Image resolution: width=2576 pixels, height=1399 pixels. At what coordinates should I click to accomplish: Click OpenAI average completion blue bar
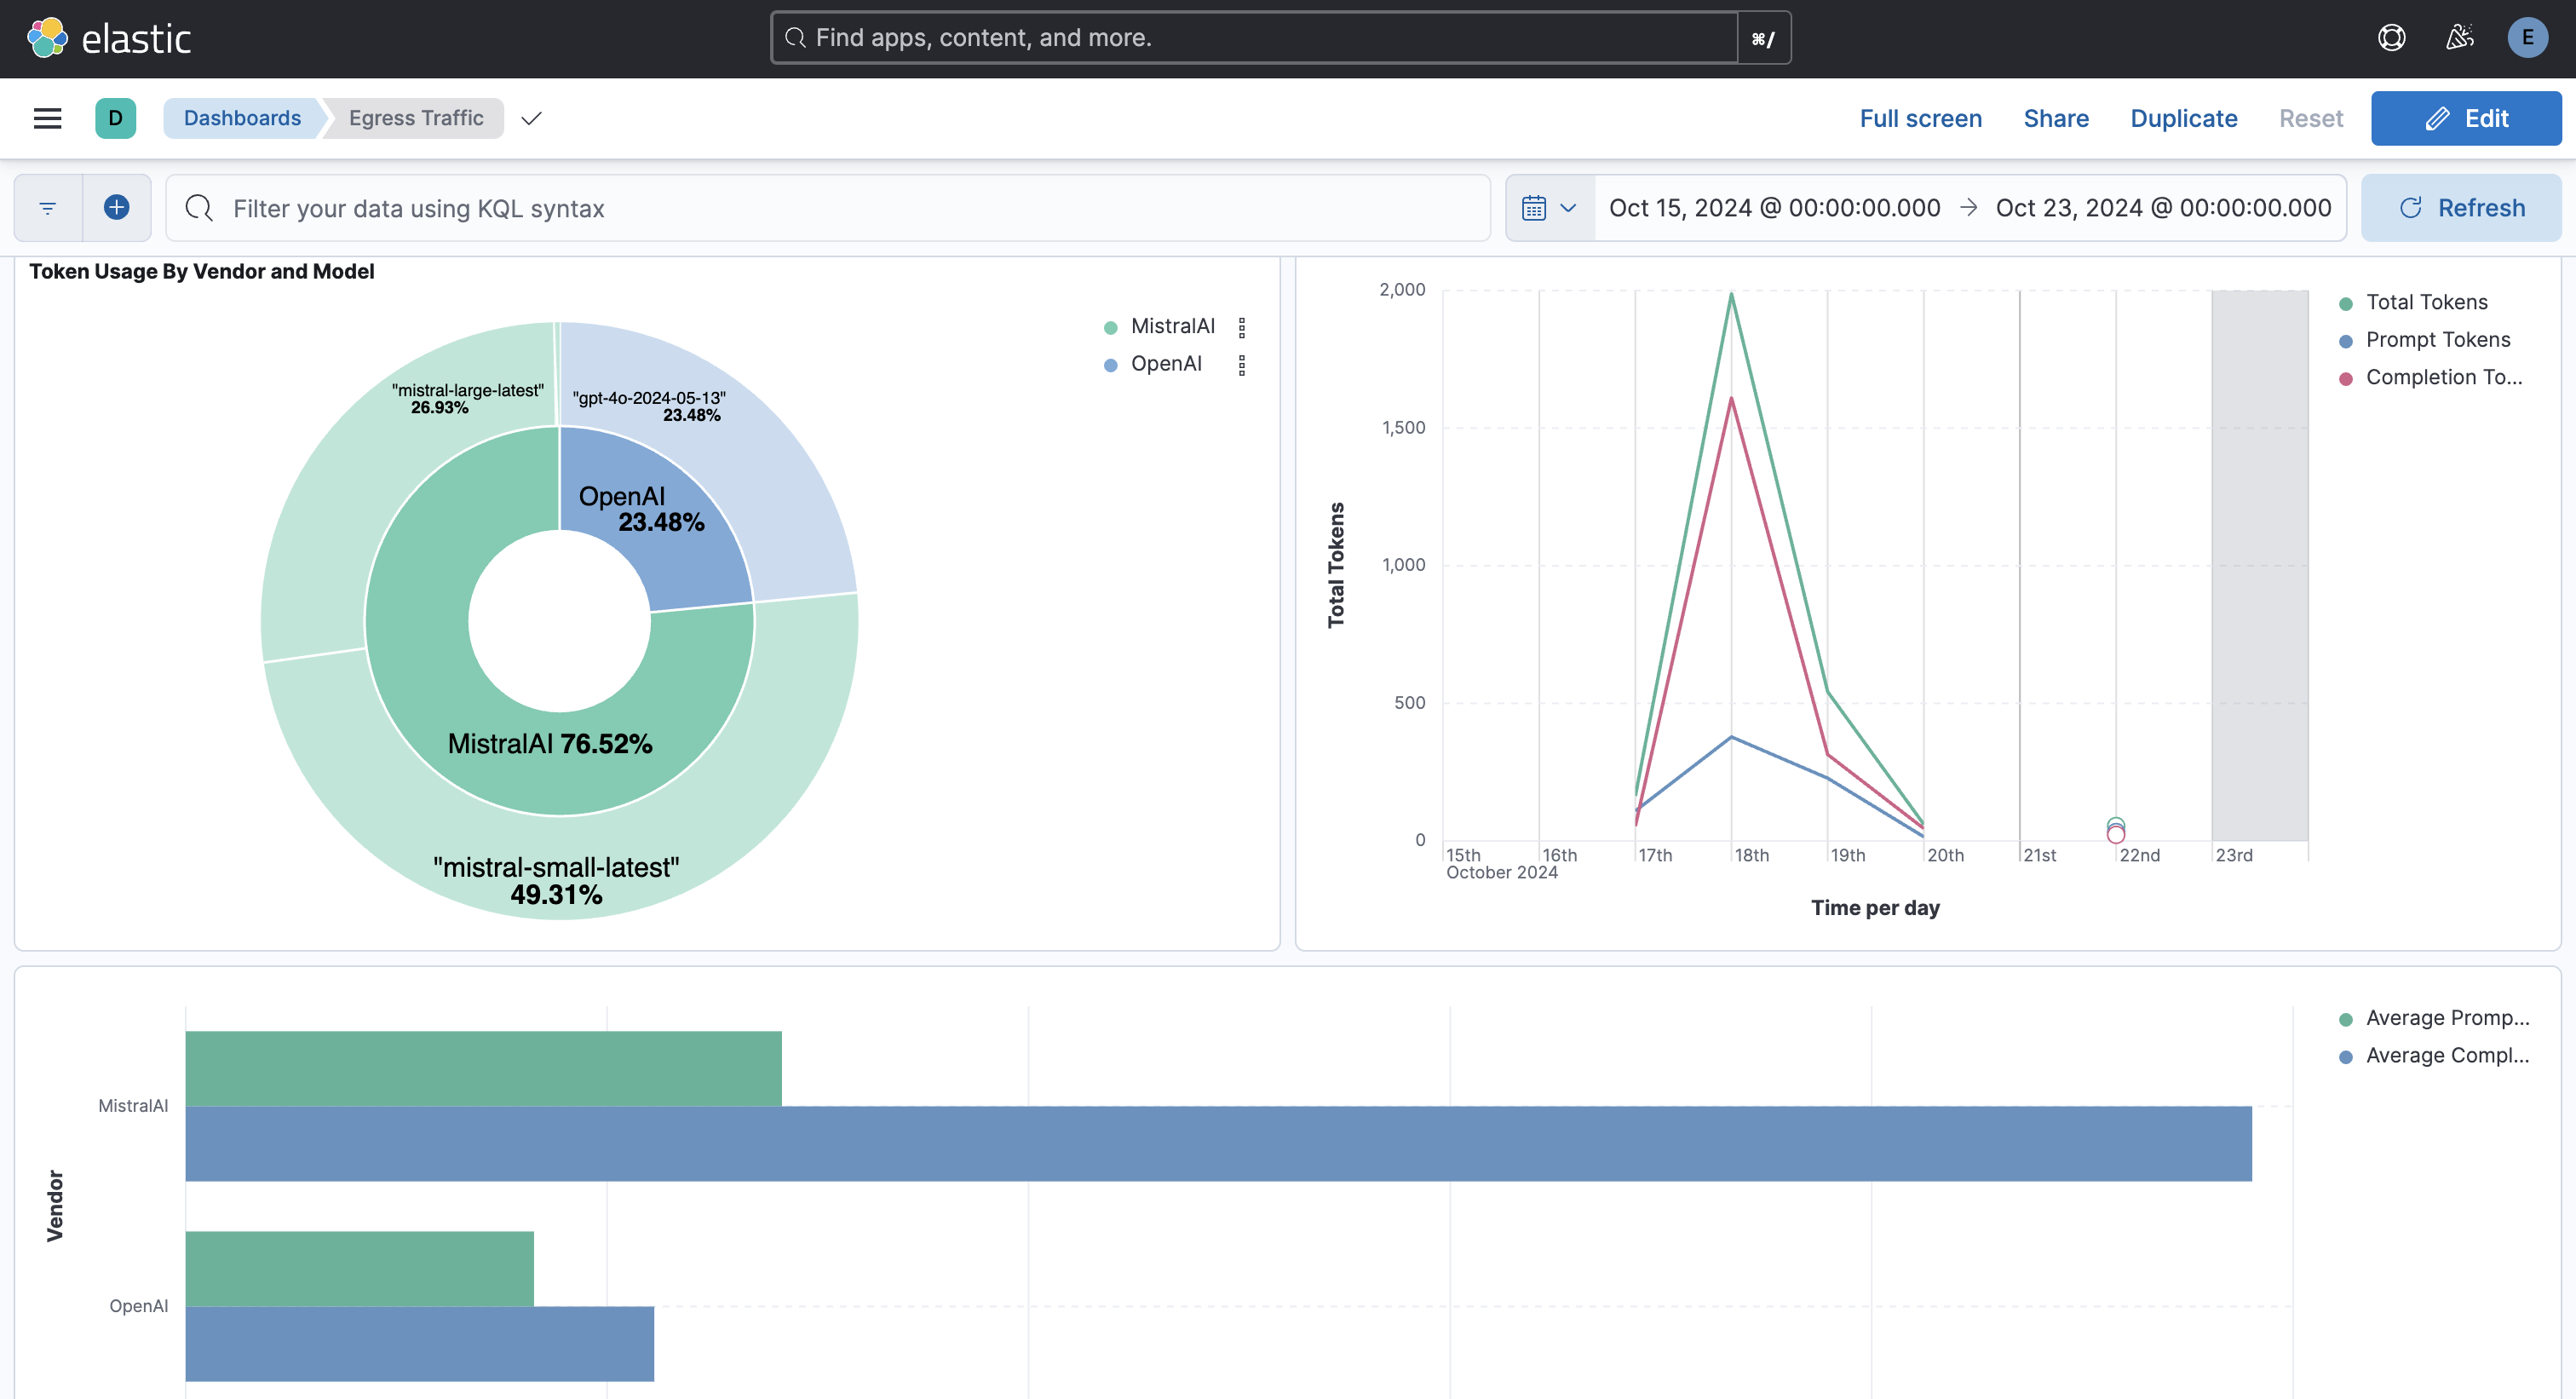[x=419, y=1344]
